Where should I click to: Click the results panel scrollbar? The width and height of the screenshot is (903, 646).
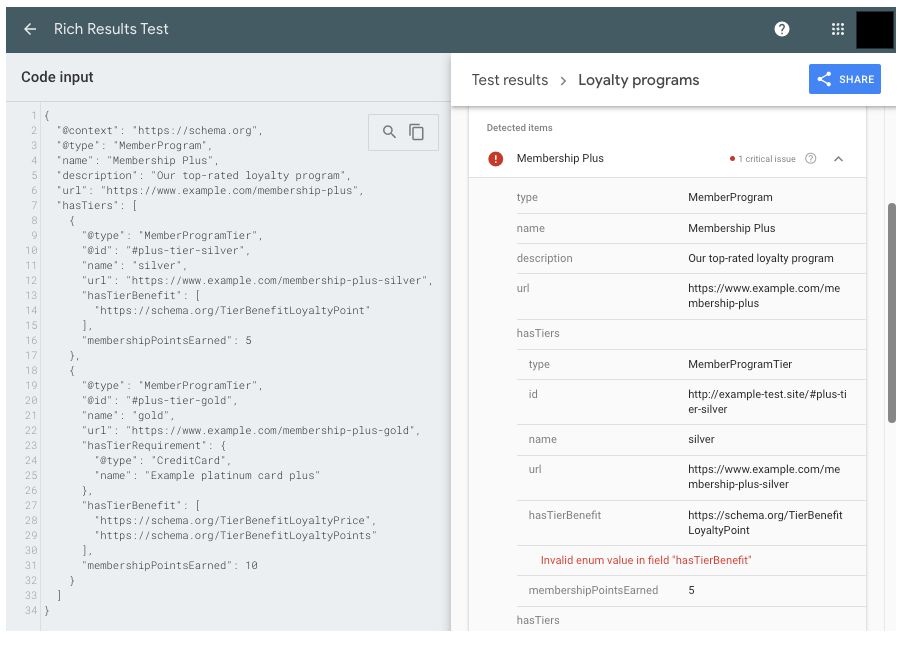tap(891, 313)
